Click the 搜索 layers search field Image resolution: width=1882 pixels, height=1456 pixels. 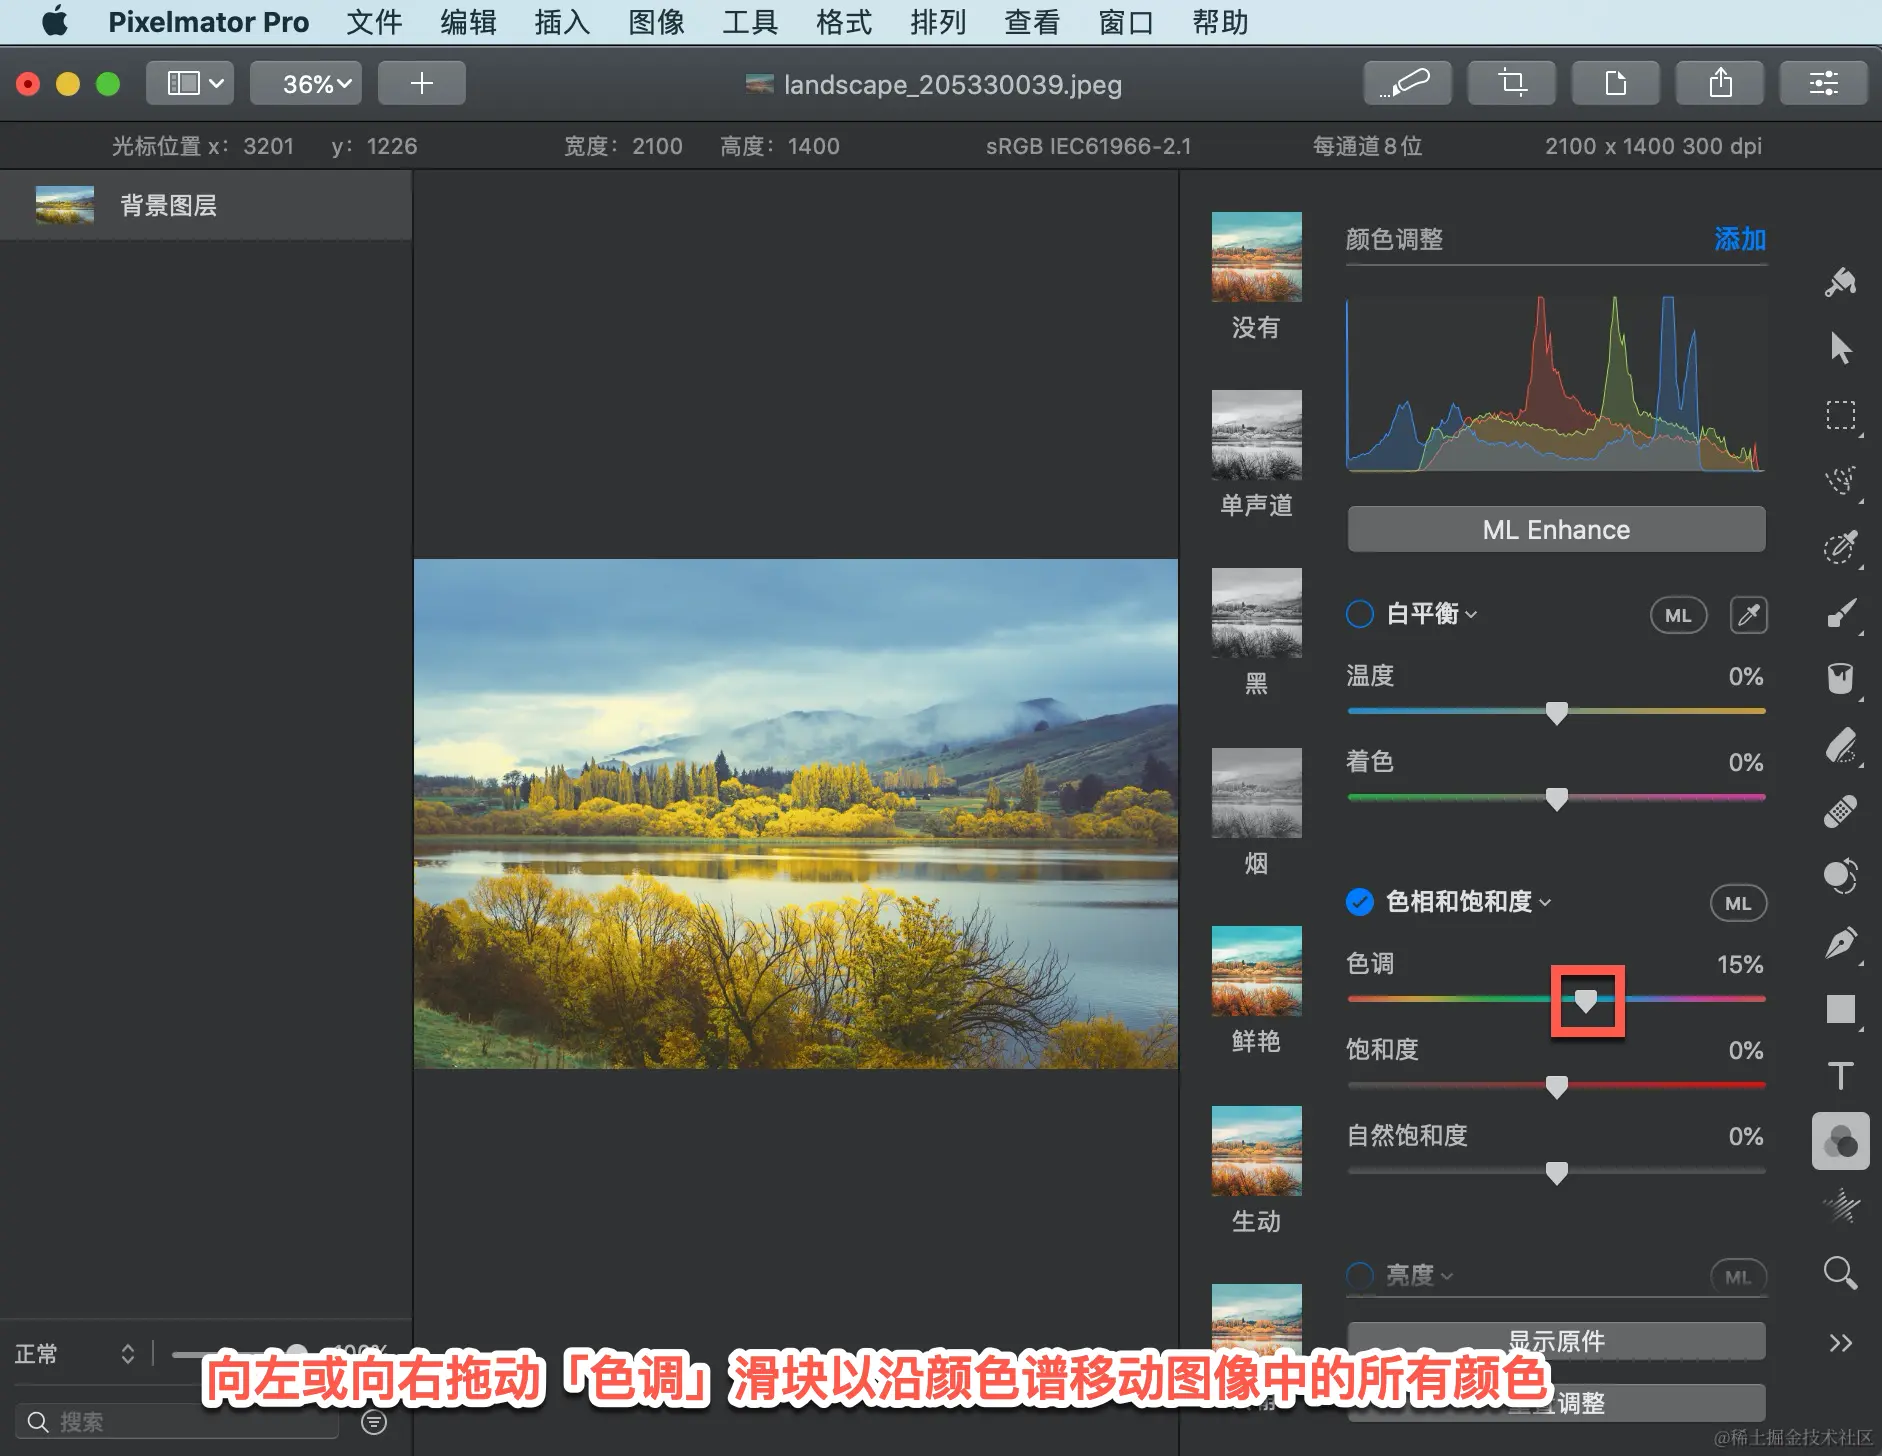pos(176,1421)
